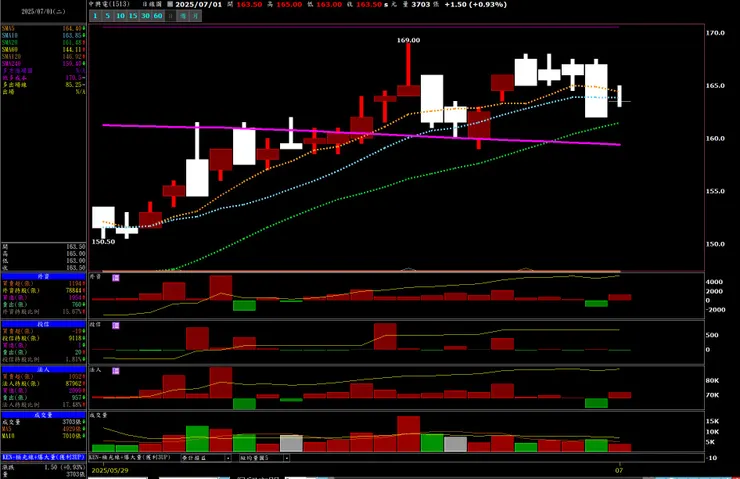The image size is (740, 479).
Task: Click the SMA10 legend row
Action: point(43,35)
